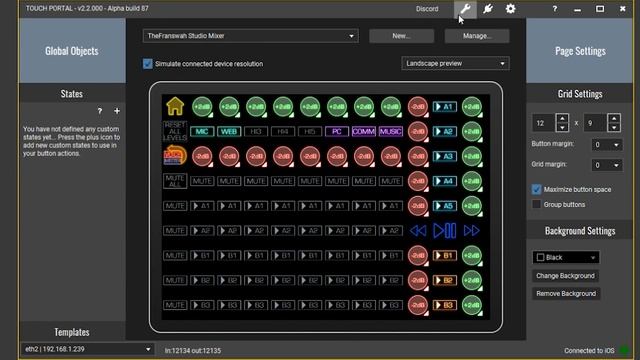Screen dimensions: 640x360
Task: Open the wrench tools icon in title bar
Action: (x=465, y=9)
